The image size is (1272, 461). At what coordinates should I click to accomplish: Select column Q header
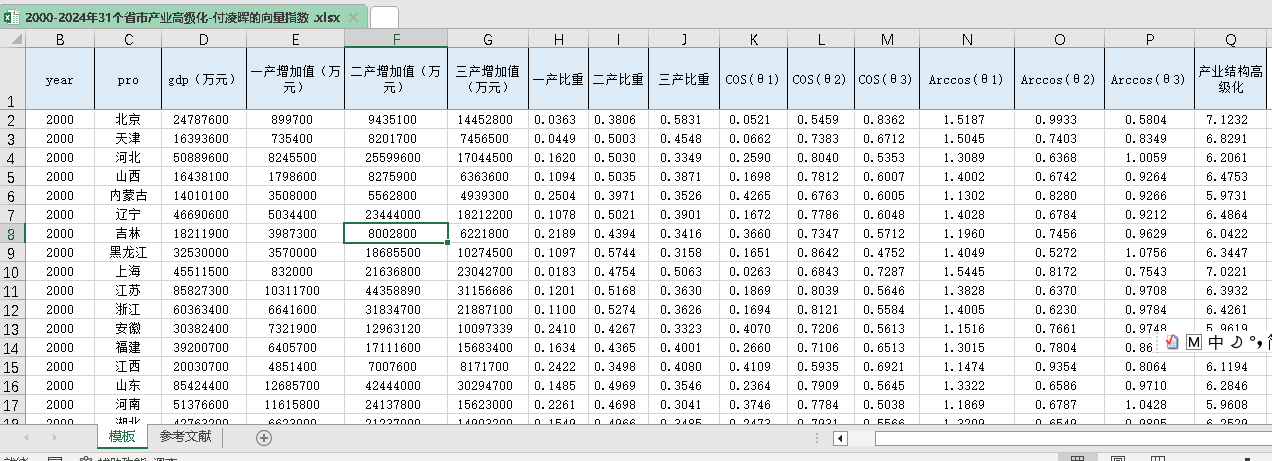(x=1230, y=39)
